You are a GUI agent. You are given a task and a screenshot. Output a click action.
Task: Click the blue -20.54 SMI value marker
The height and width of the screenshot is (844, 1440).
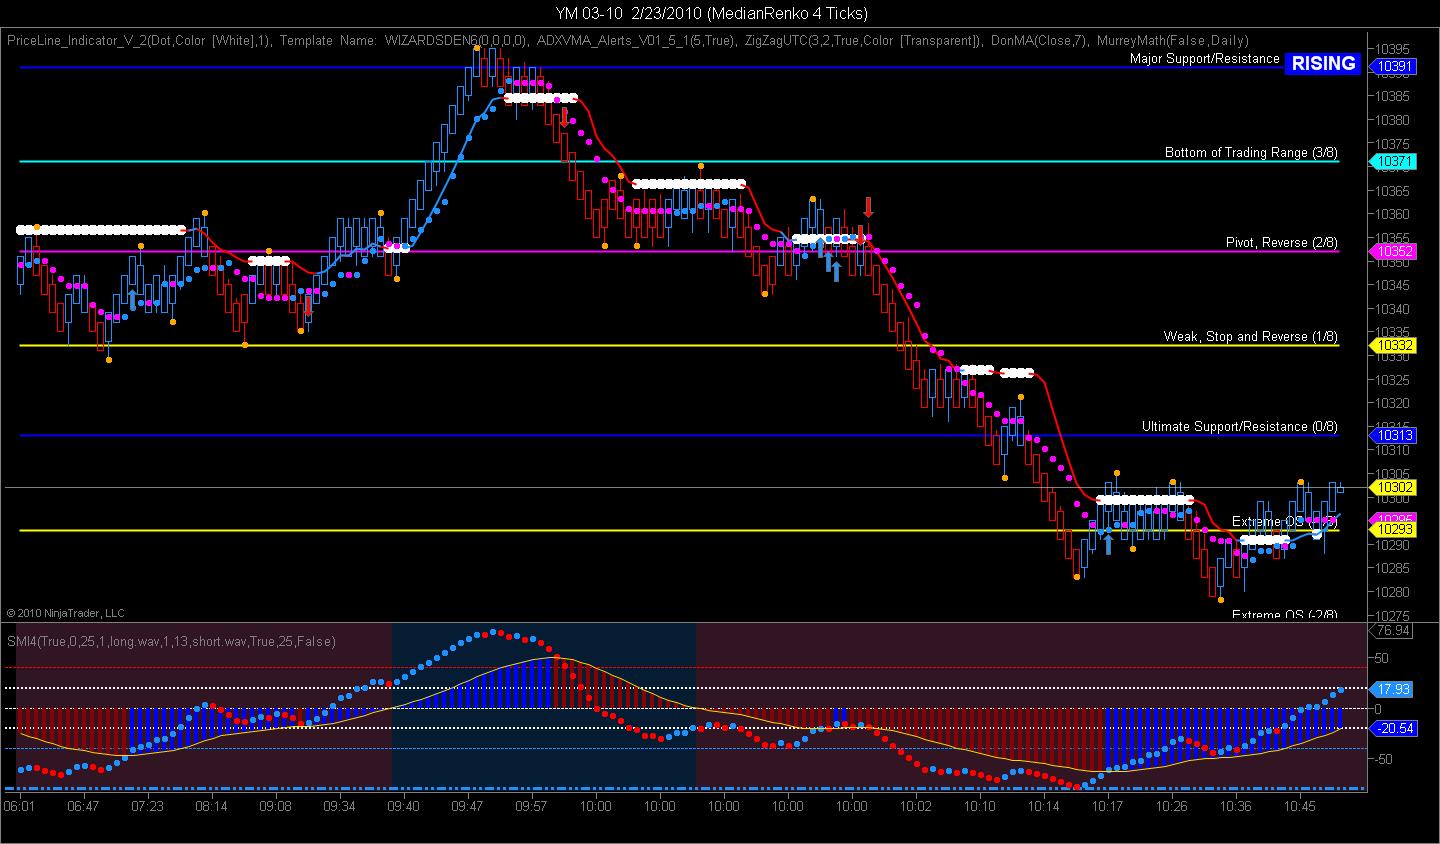(1394, 728)
